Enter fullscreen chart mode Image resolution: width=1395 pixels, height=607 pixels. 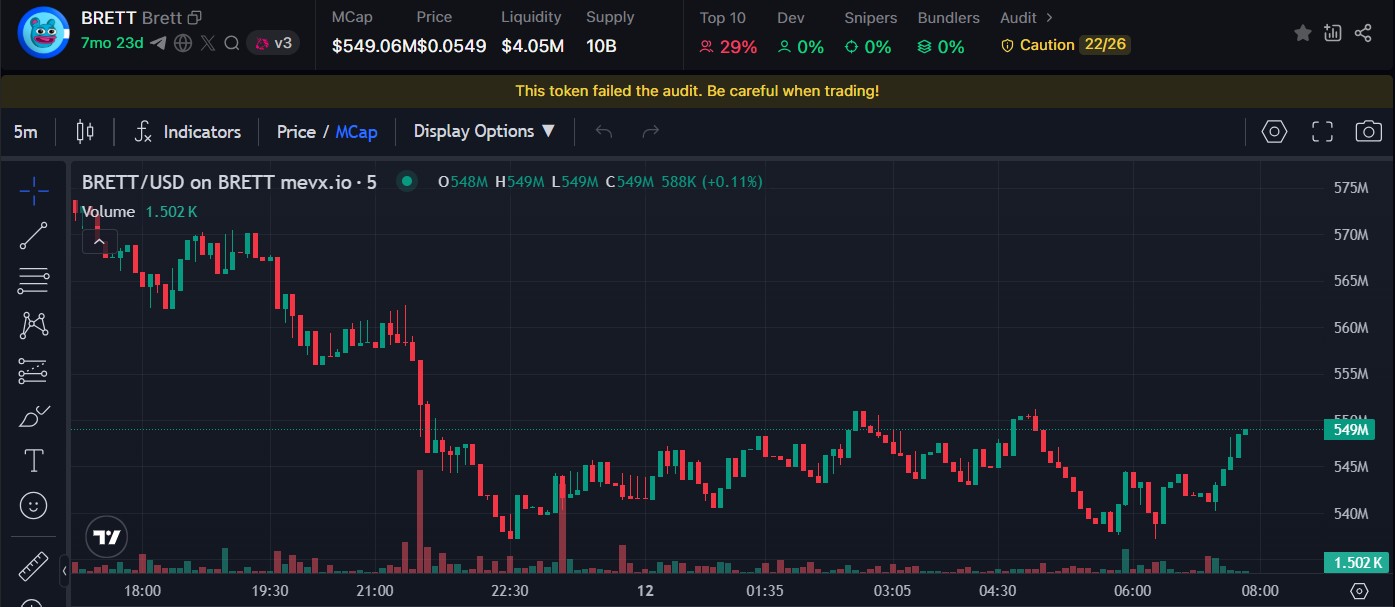click(x=1322, y=131)
